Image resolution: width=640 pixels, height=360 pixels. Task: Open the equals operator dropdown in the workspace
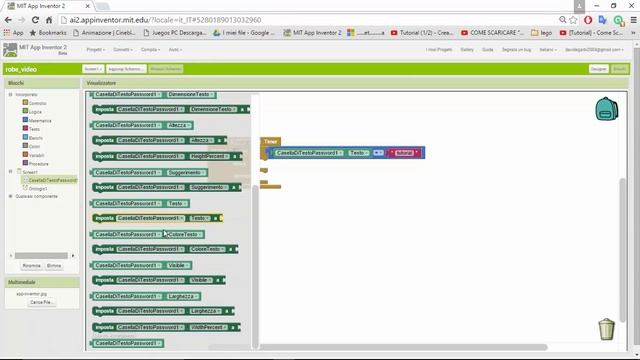(378, 153)
